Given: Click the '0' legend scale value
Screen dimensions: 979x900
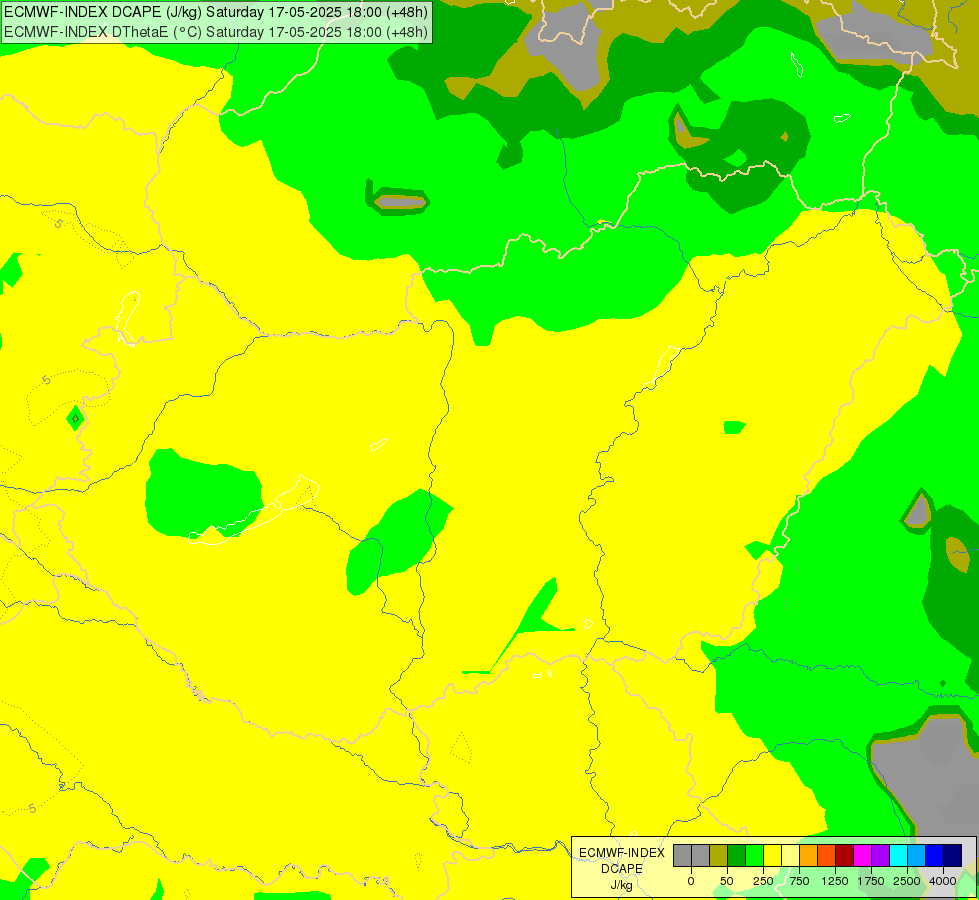Looking at the screenshot, I should click(x=691, y=881).
